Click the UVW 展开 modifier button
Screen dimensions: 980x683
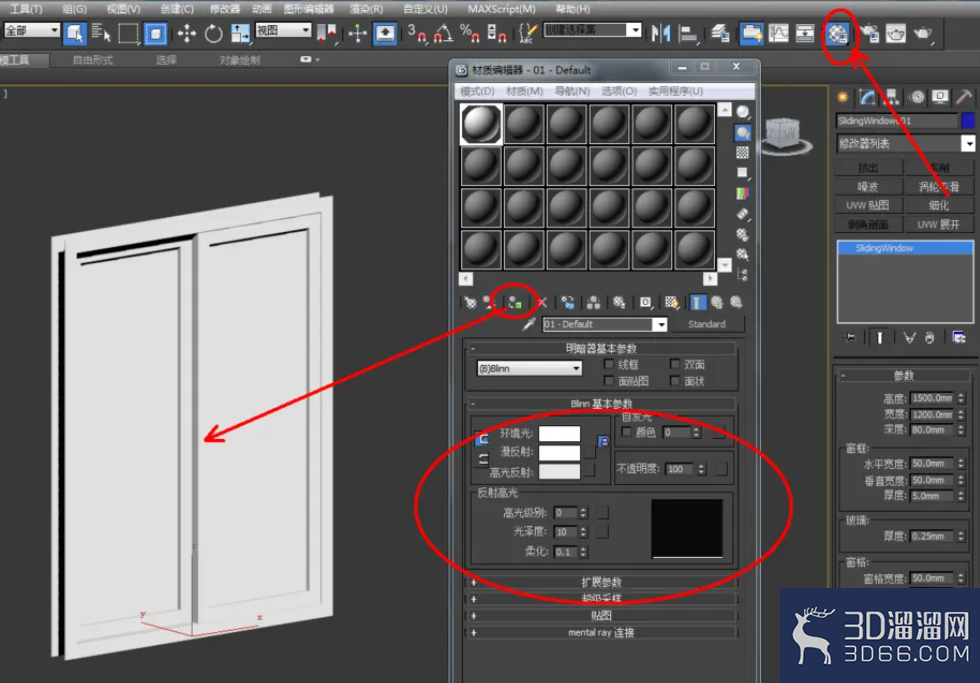pyautogui.click(x=938, y=224)
